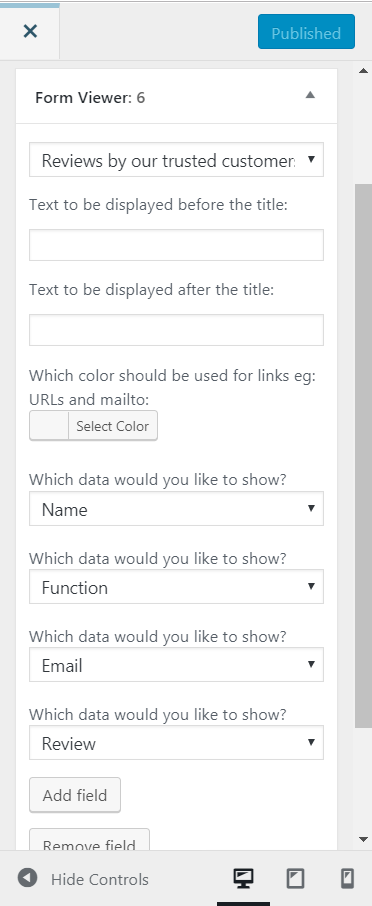Click the Hide Controls arrow icon
Viewport: 372px width, 906px height.
click(27, 878)
